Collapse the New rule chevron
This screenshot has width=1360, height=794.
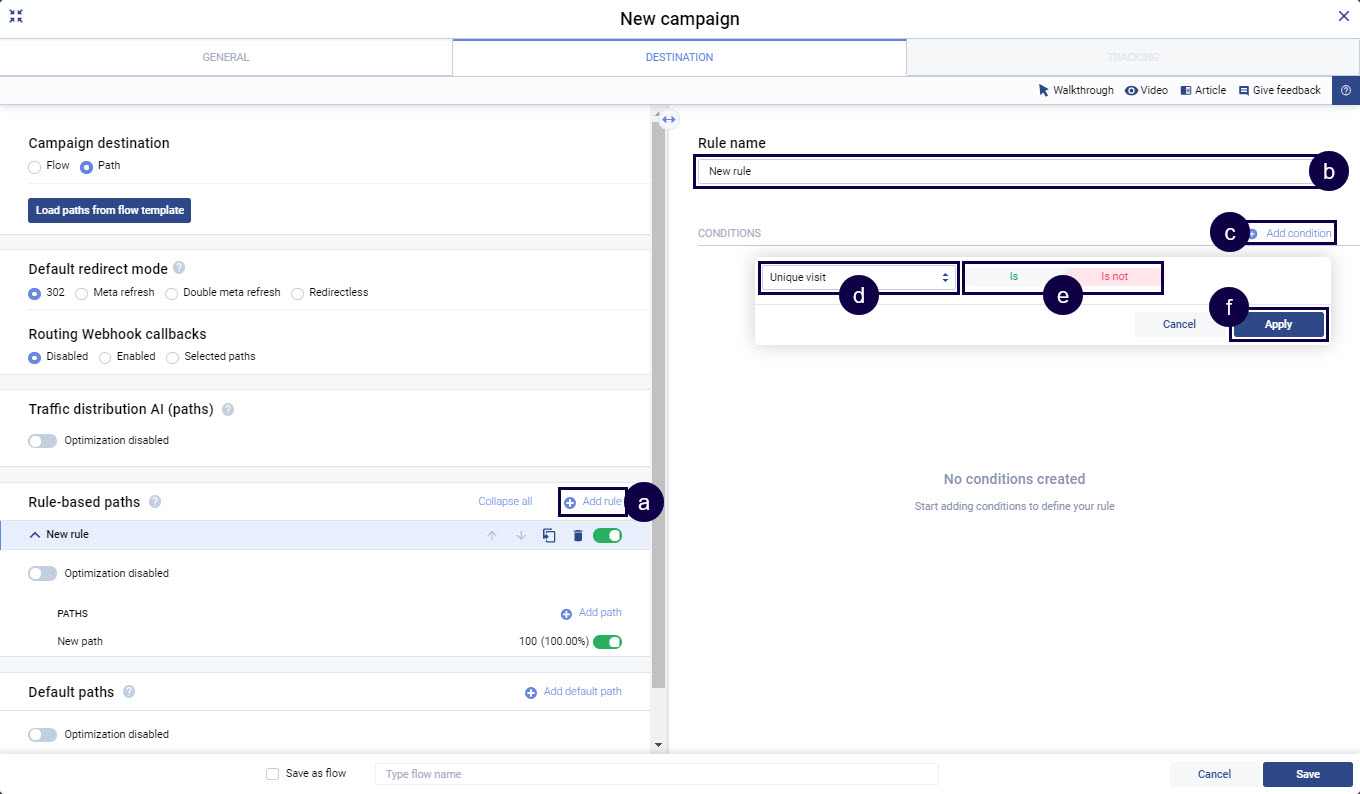tap(35, 535)
